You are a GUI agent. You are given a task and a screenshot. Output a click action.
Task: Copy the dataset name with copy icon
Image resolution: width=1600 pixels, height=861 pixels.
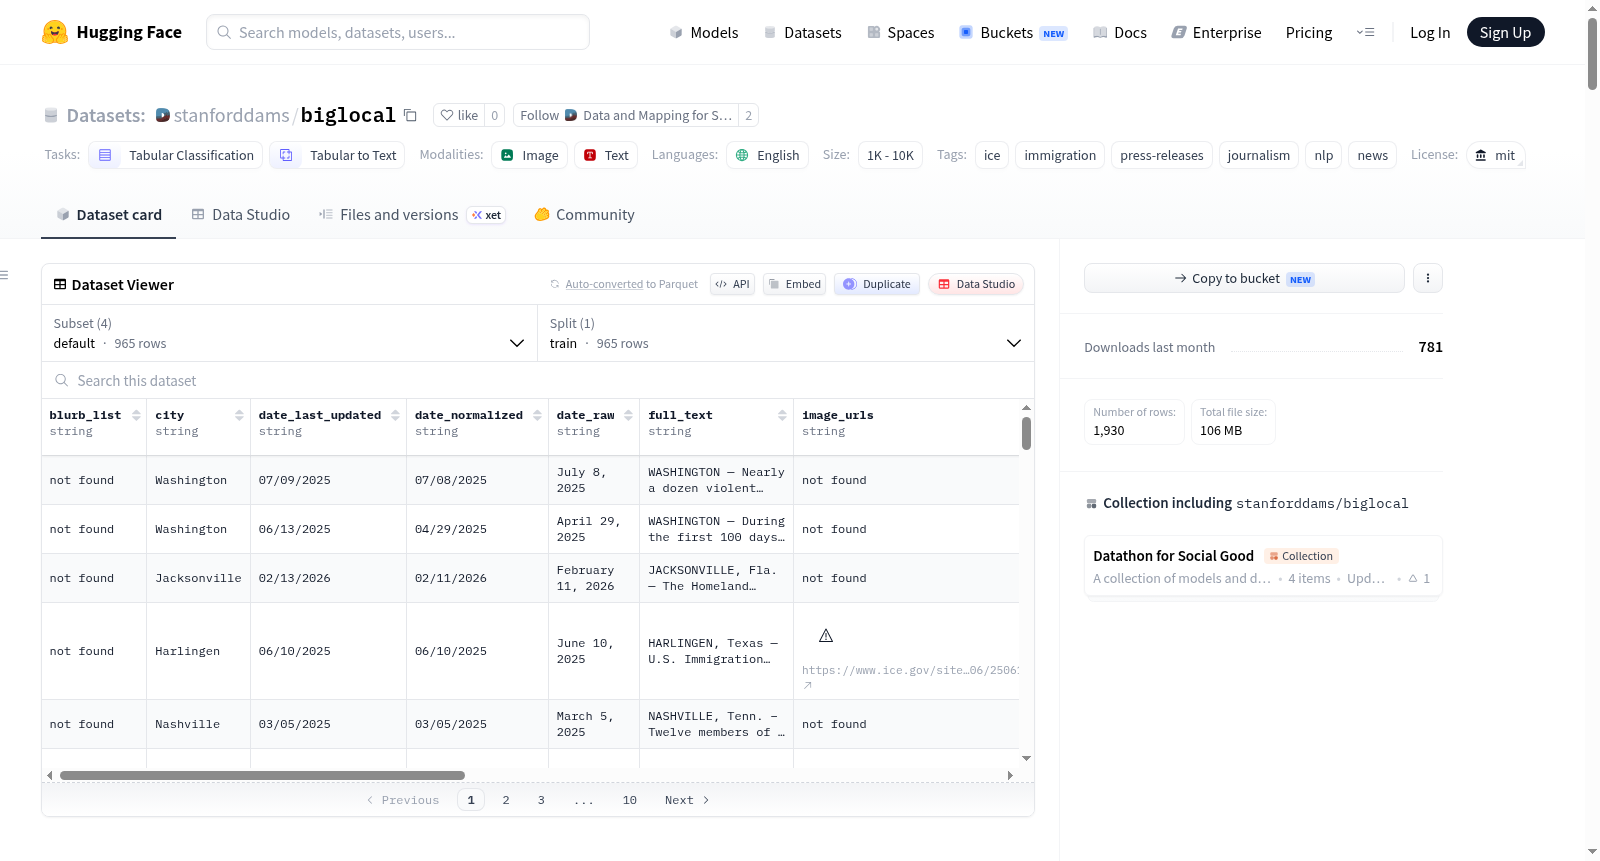click(410, 115)
